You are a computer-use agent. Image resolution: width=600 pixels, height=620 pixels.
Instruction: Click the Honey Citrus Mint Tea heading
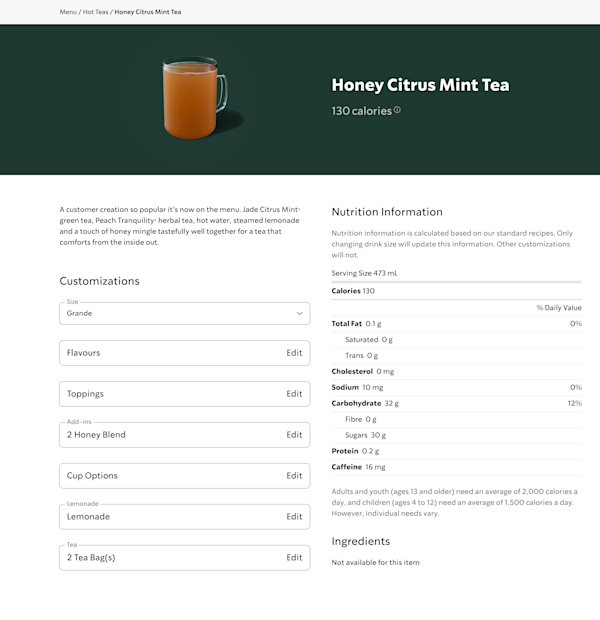point(420,85)
